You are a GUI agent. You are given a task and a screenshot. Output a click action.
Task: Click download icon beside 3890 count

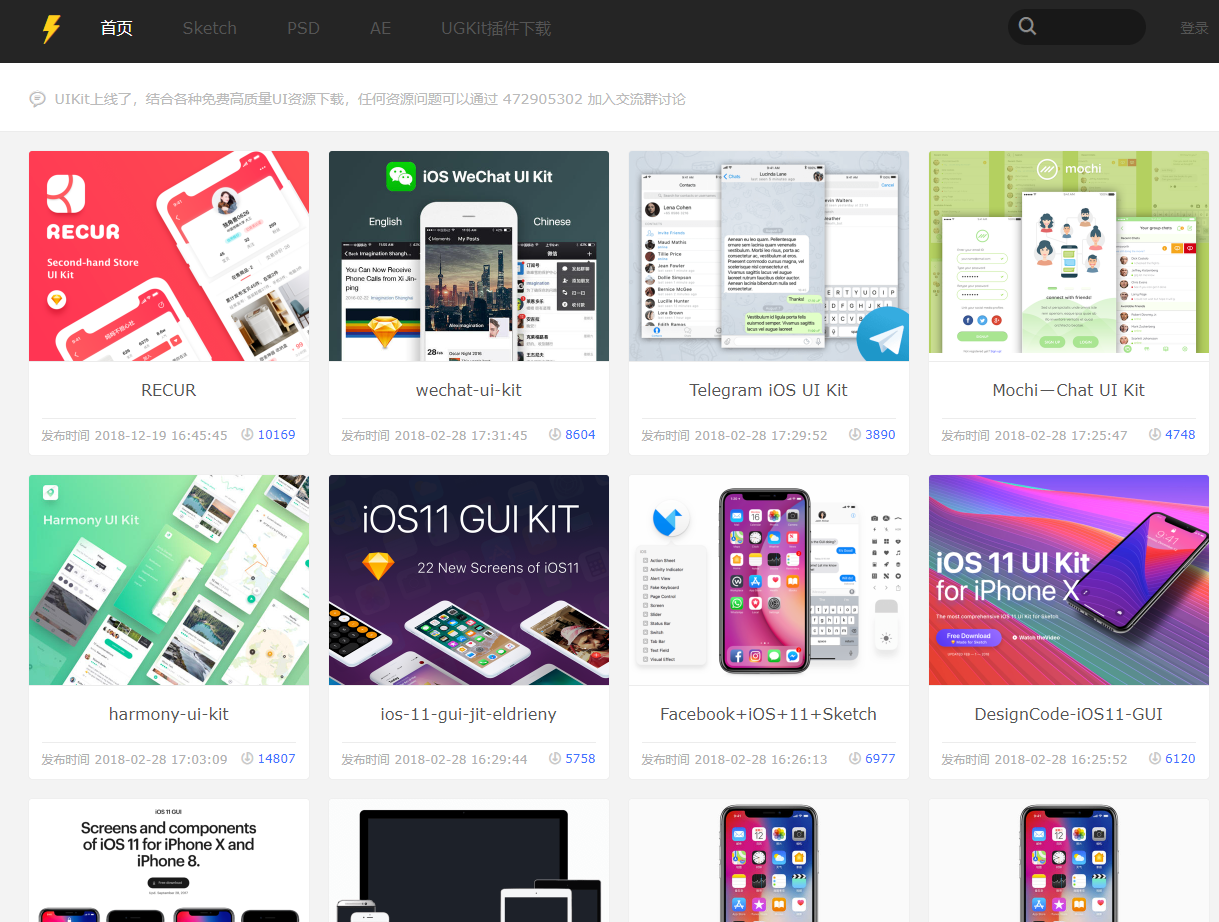pos(855,435)
